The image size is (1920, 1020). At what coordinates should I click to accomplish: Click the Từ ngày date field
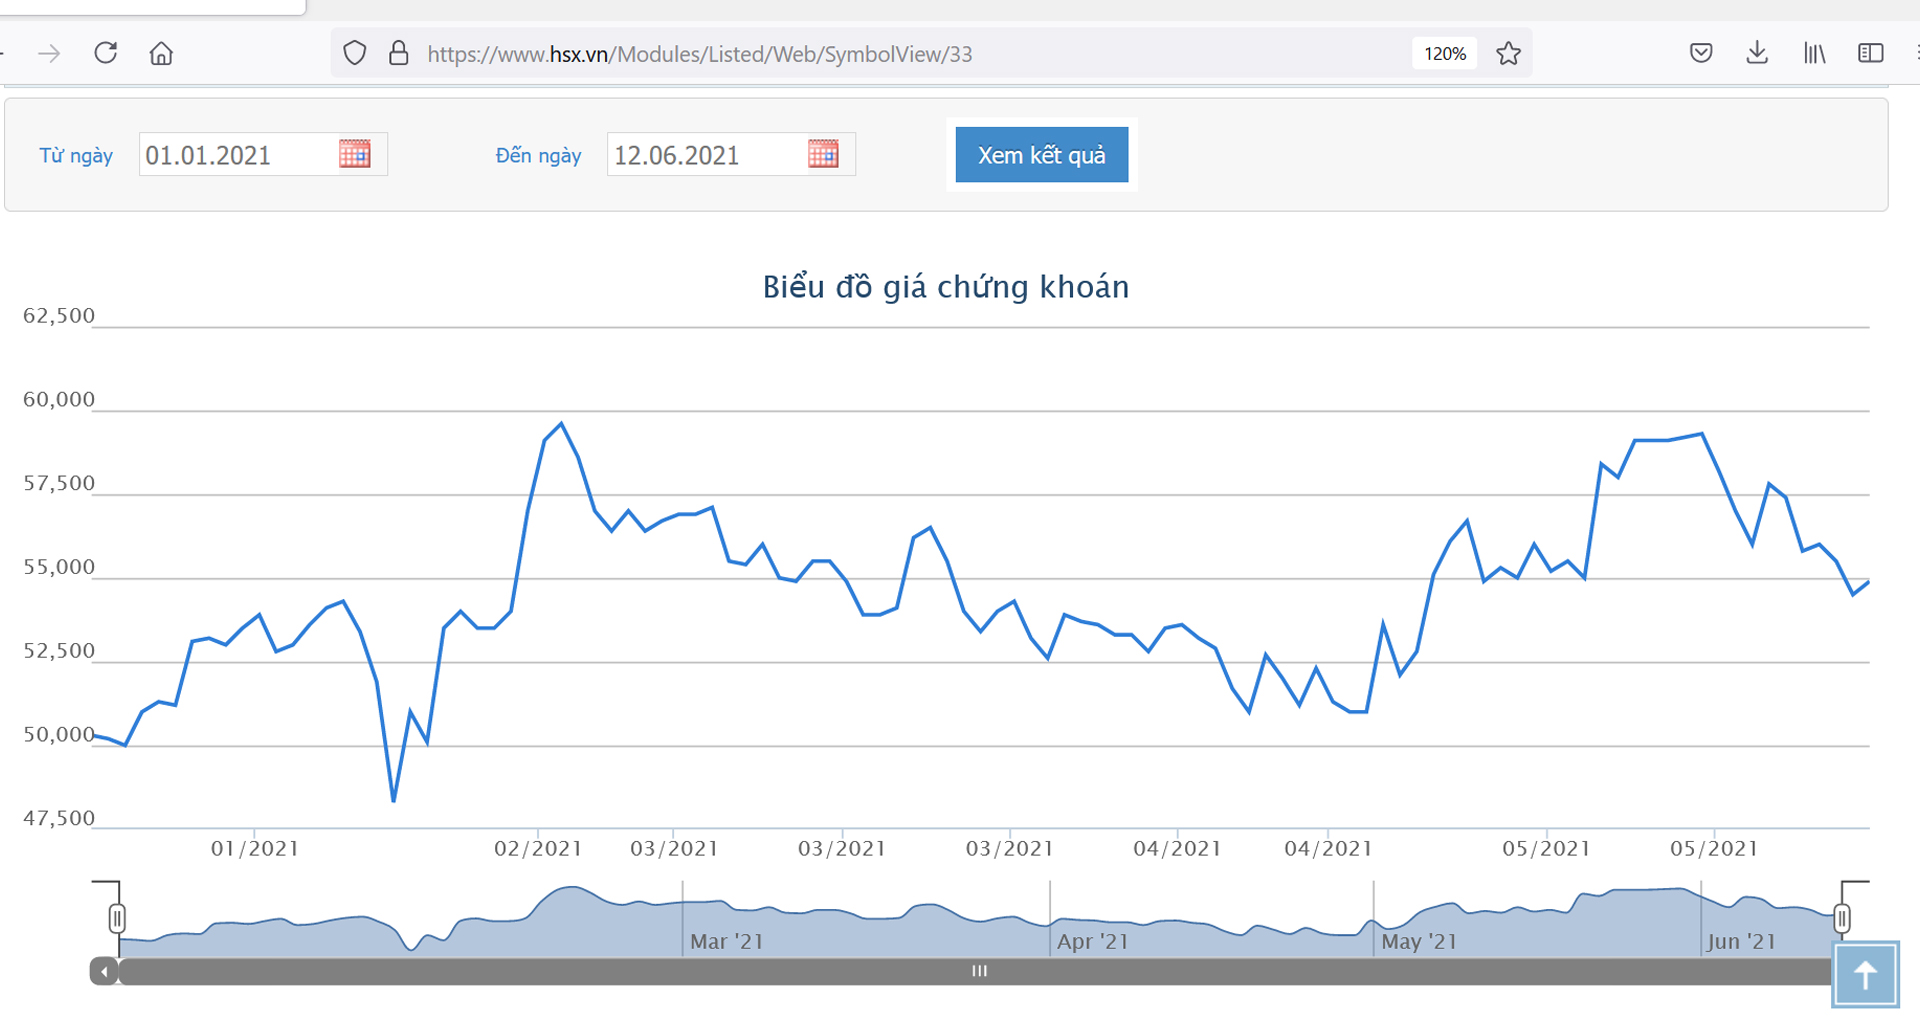(x=235, y=155)
